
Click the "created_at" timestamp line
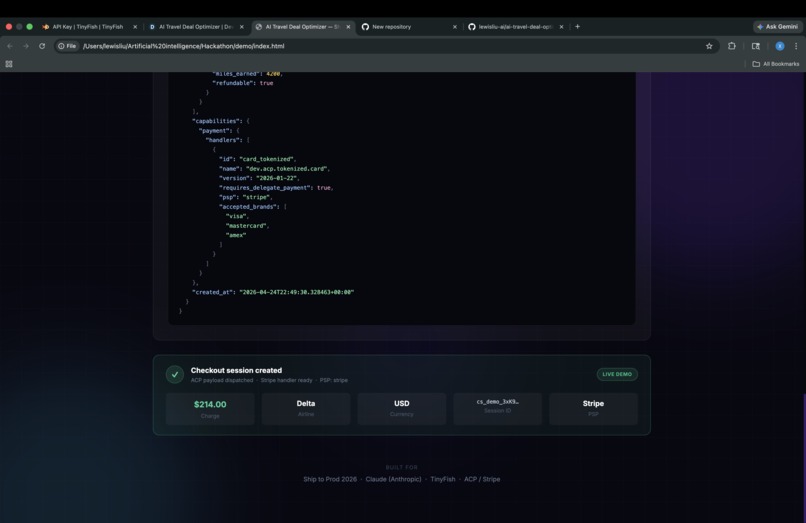click(273, 292)
